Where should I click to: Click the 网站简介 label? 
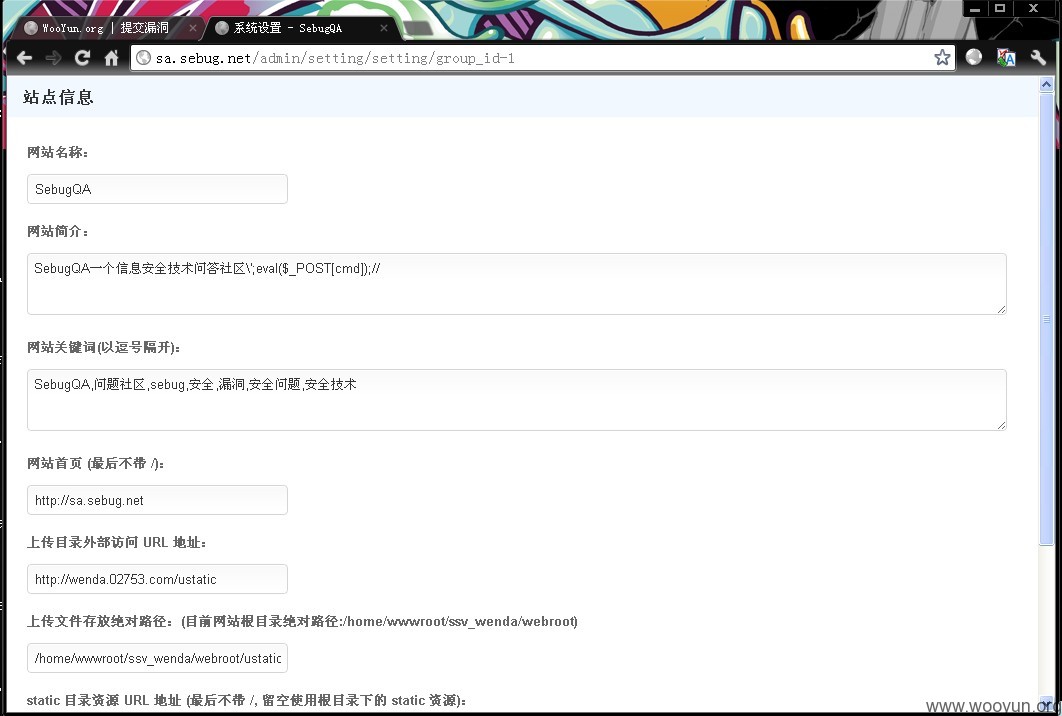[58, 232]
